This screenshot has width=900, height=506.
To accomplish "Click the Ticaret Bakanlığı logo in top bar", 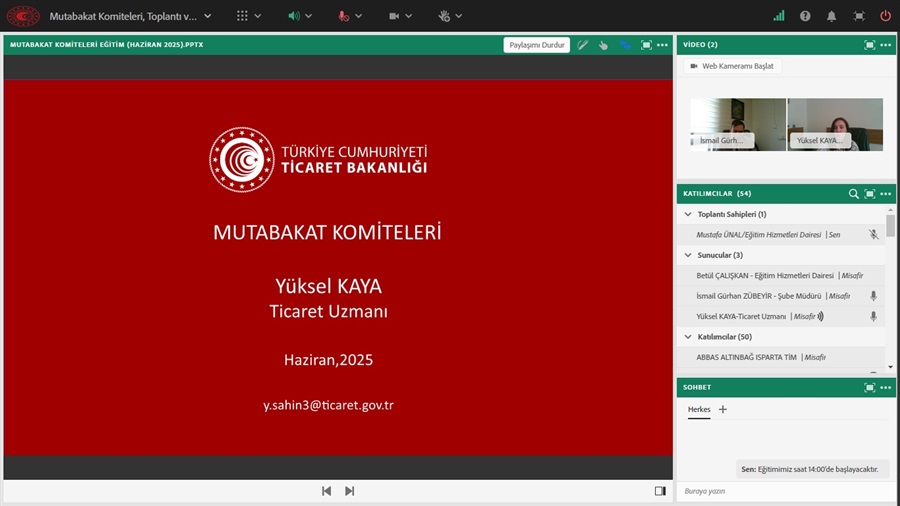I will 23,16.
